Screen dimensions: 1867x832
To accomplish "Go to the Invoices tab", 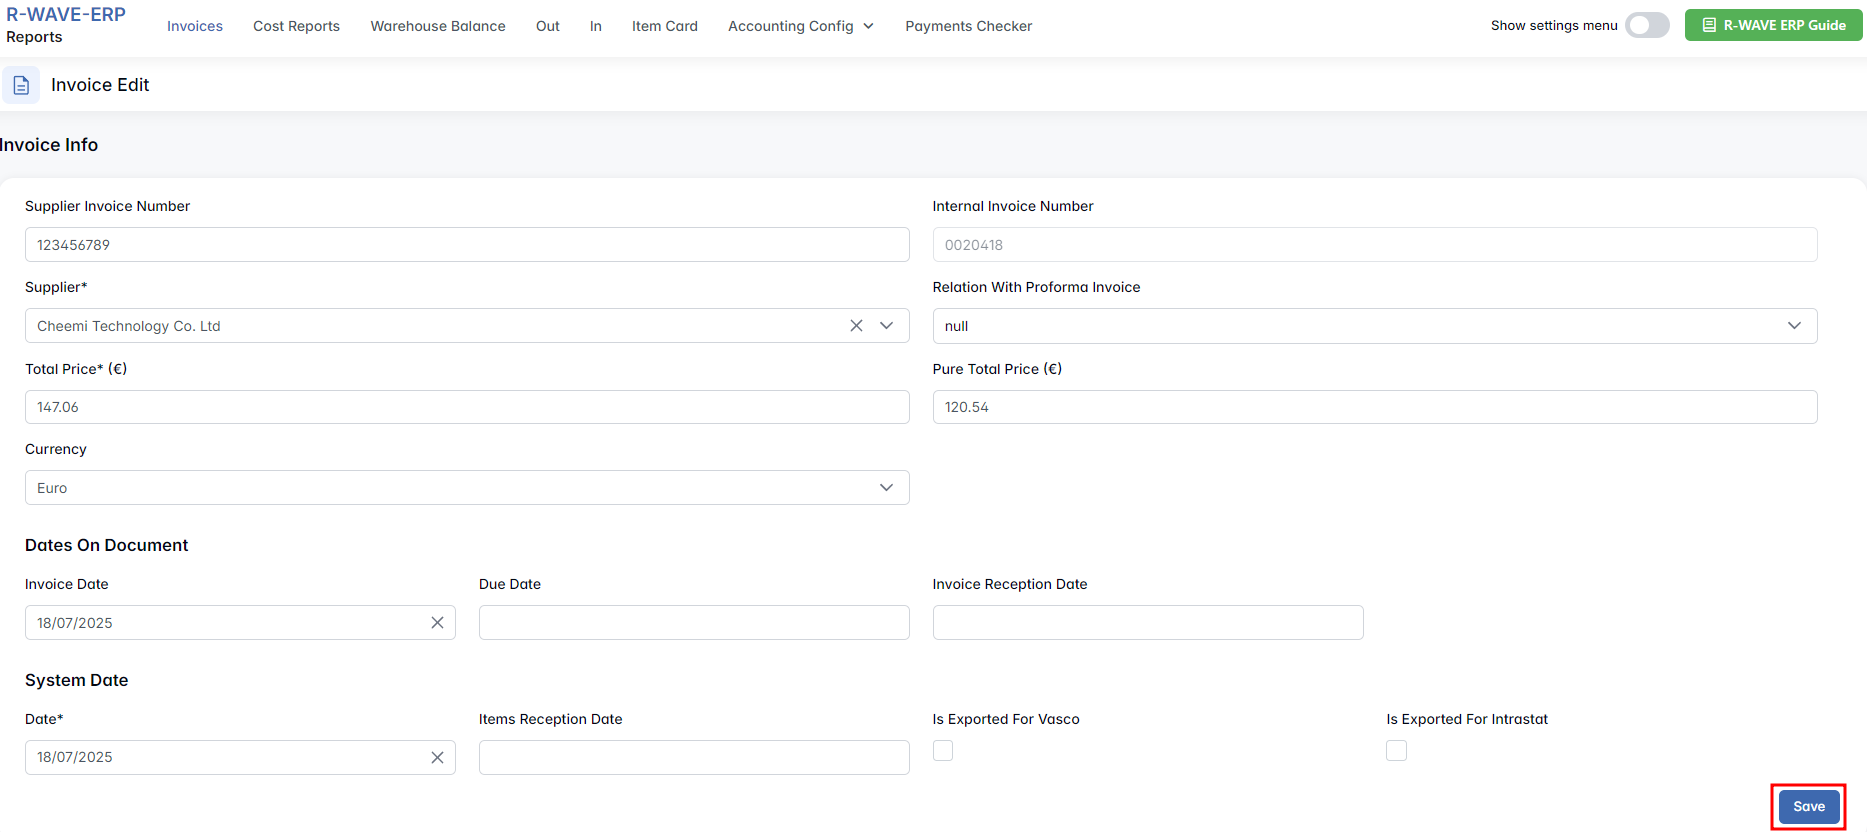I will tap(195, 26).
